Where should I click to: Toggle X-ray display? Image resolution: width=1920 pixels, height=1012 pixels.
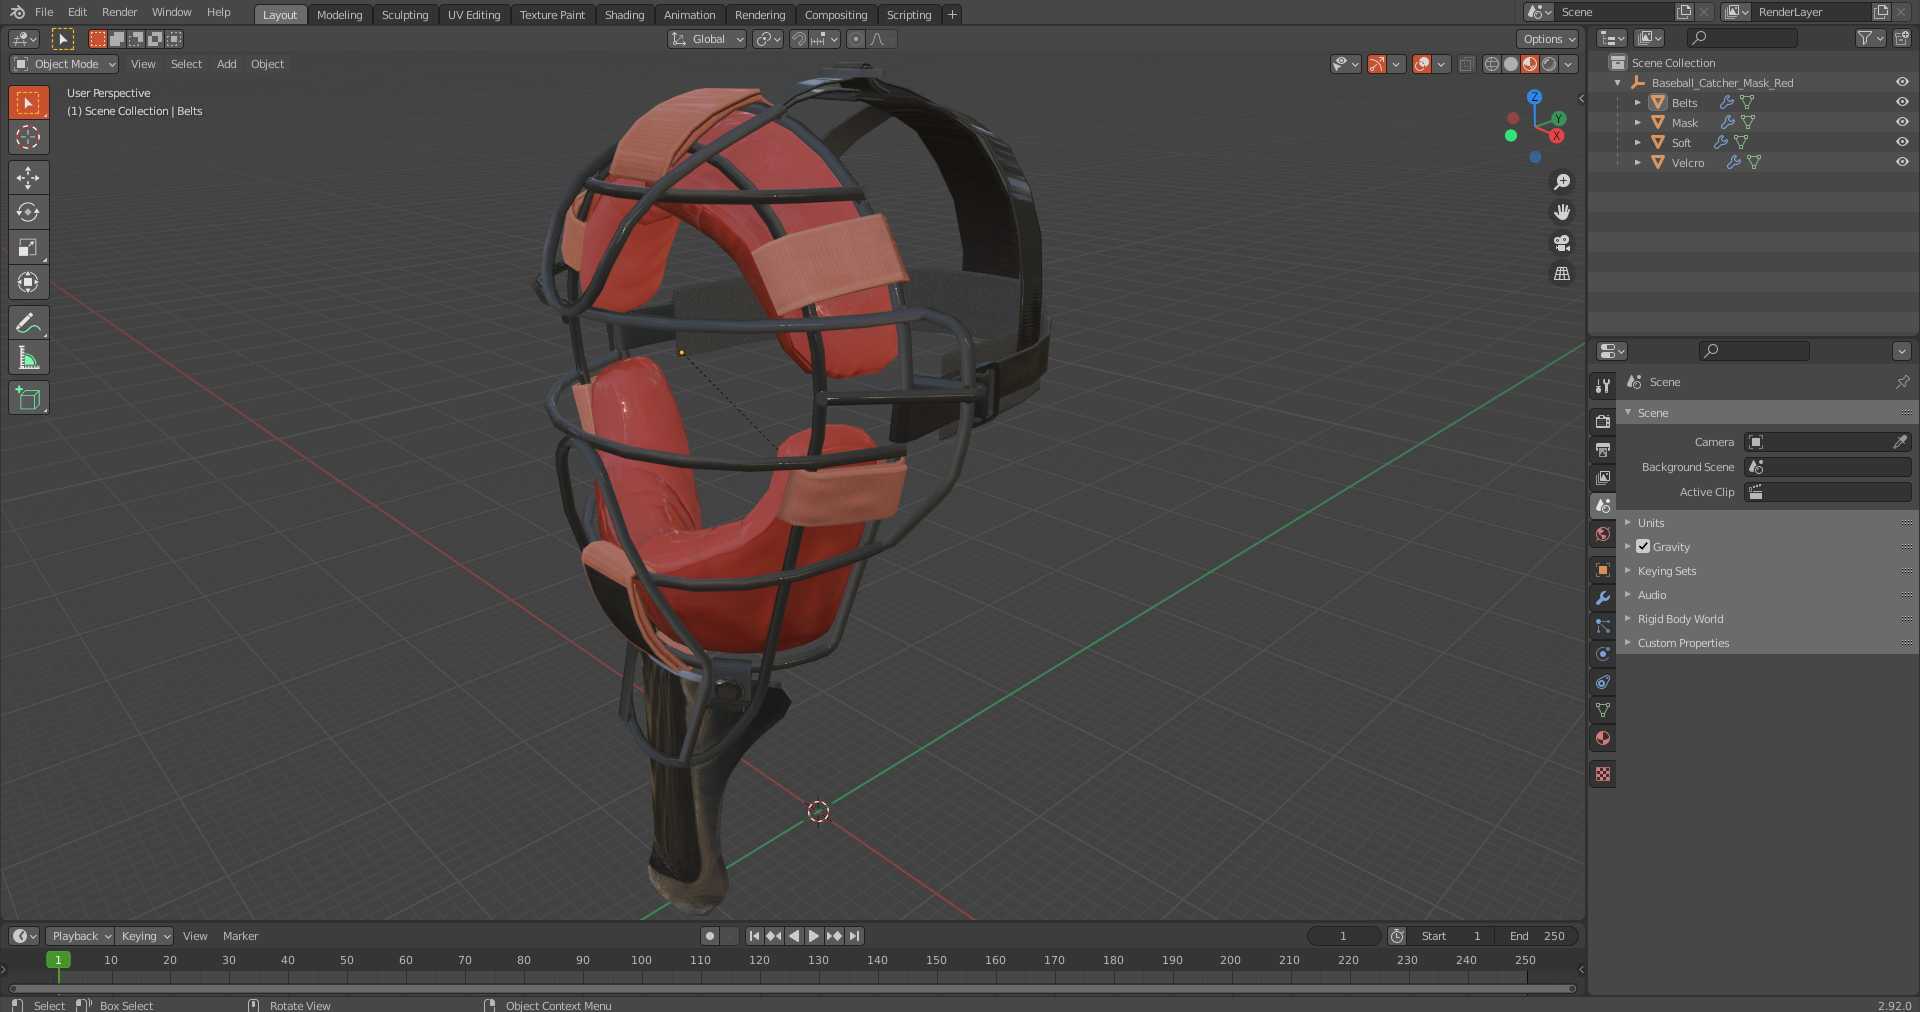(1466, 64)
